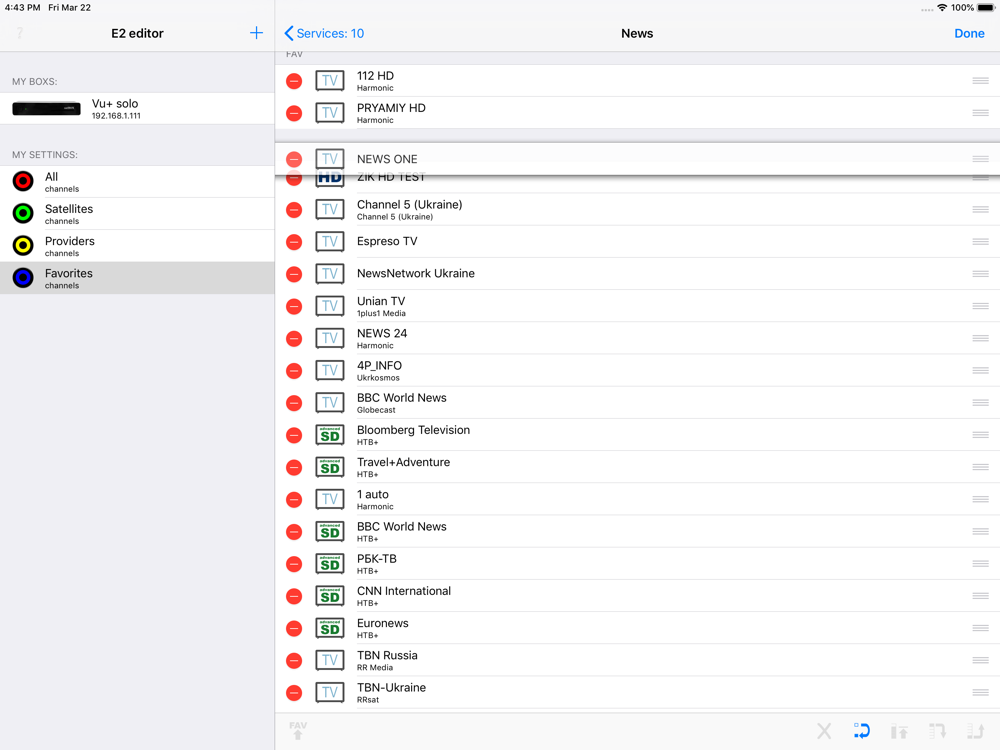
Task: Tap the FAV up-arrow toolbar icon
Action: 298,730
